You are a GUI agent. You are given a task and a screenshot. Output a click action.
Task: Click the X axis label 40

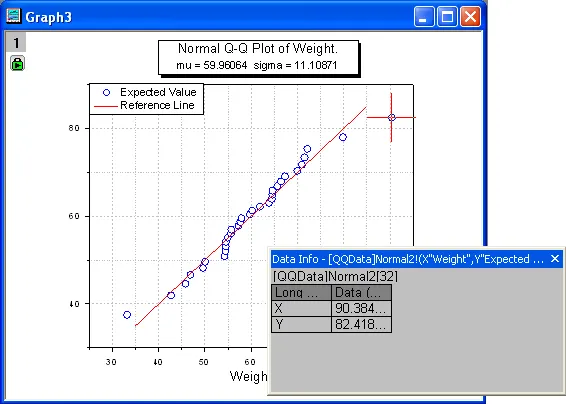click(158, 362)
